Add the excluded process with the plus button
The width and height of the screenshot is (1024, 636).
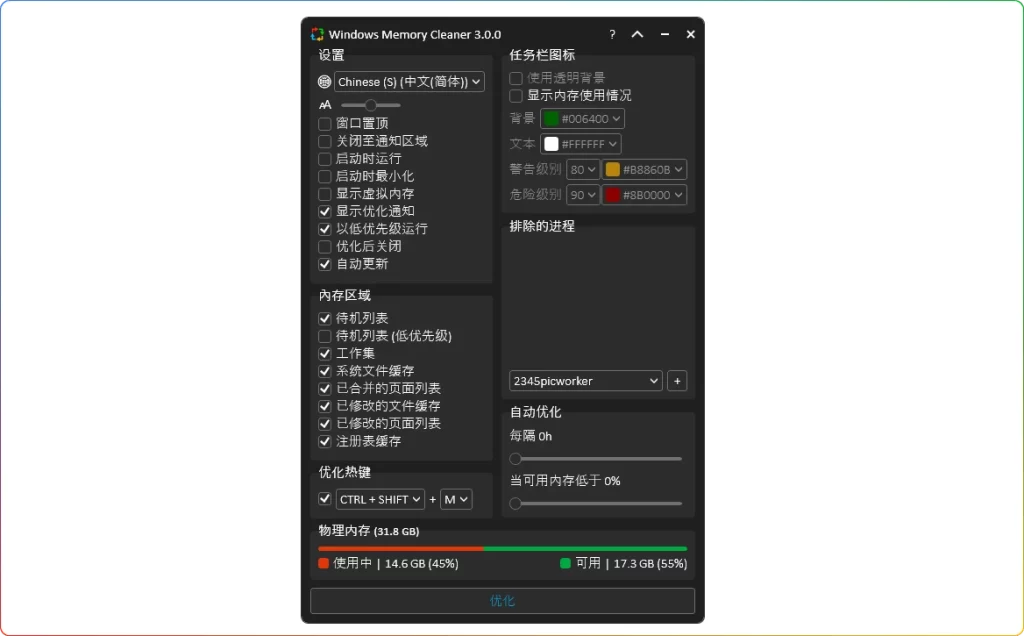(x=677, y=381)
